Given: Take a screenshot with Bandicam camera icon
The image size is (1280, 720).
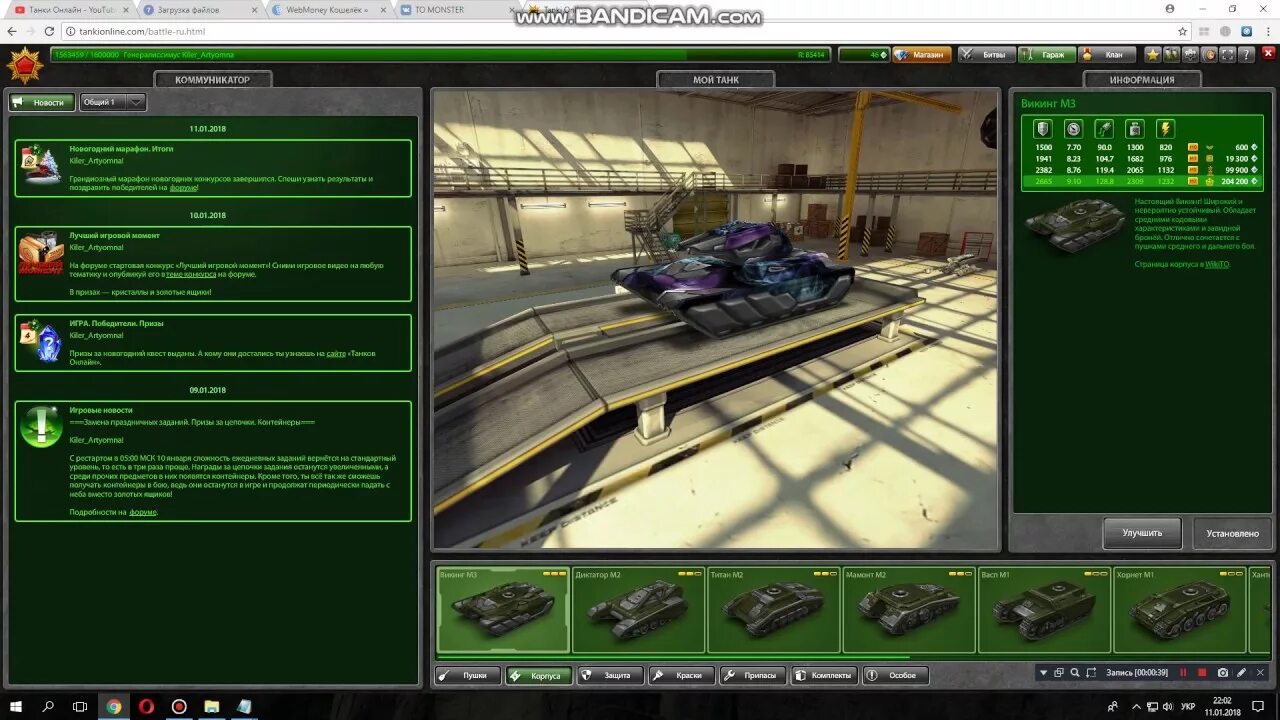Looking at the screenshot, I should (x=1223, y=673).
